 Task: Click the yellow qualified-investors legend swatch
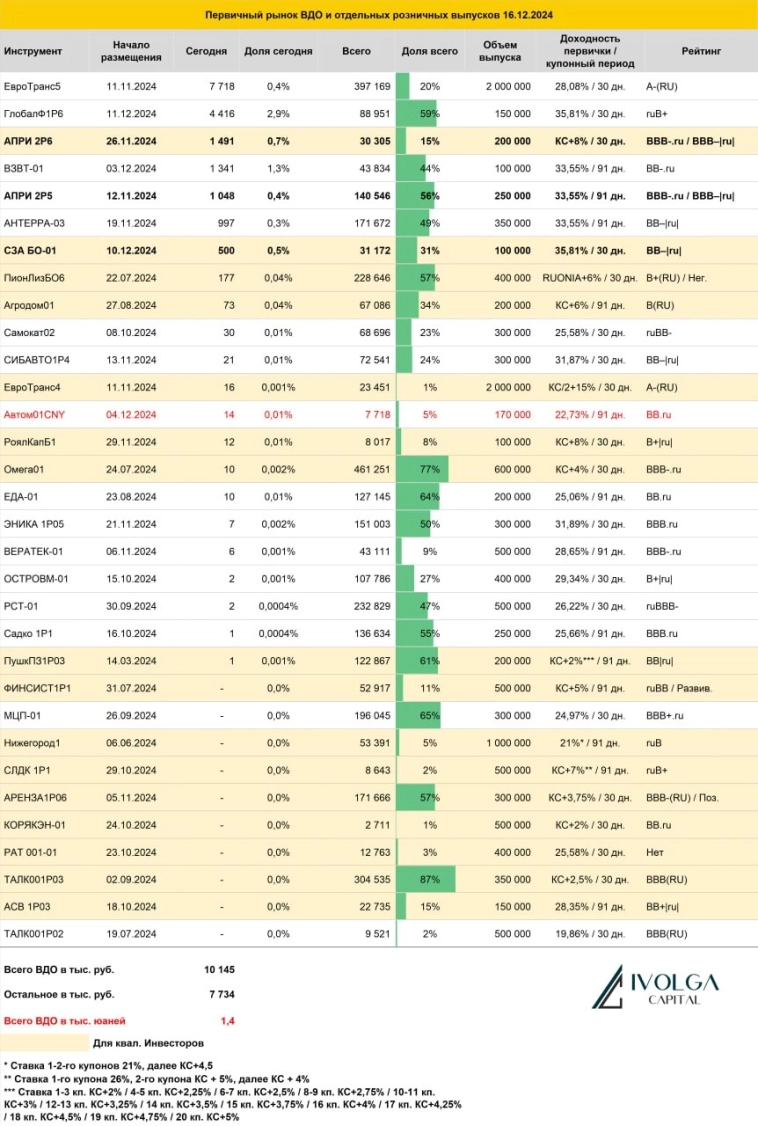coord(46,1043)
